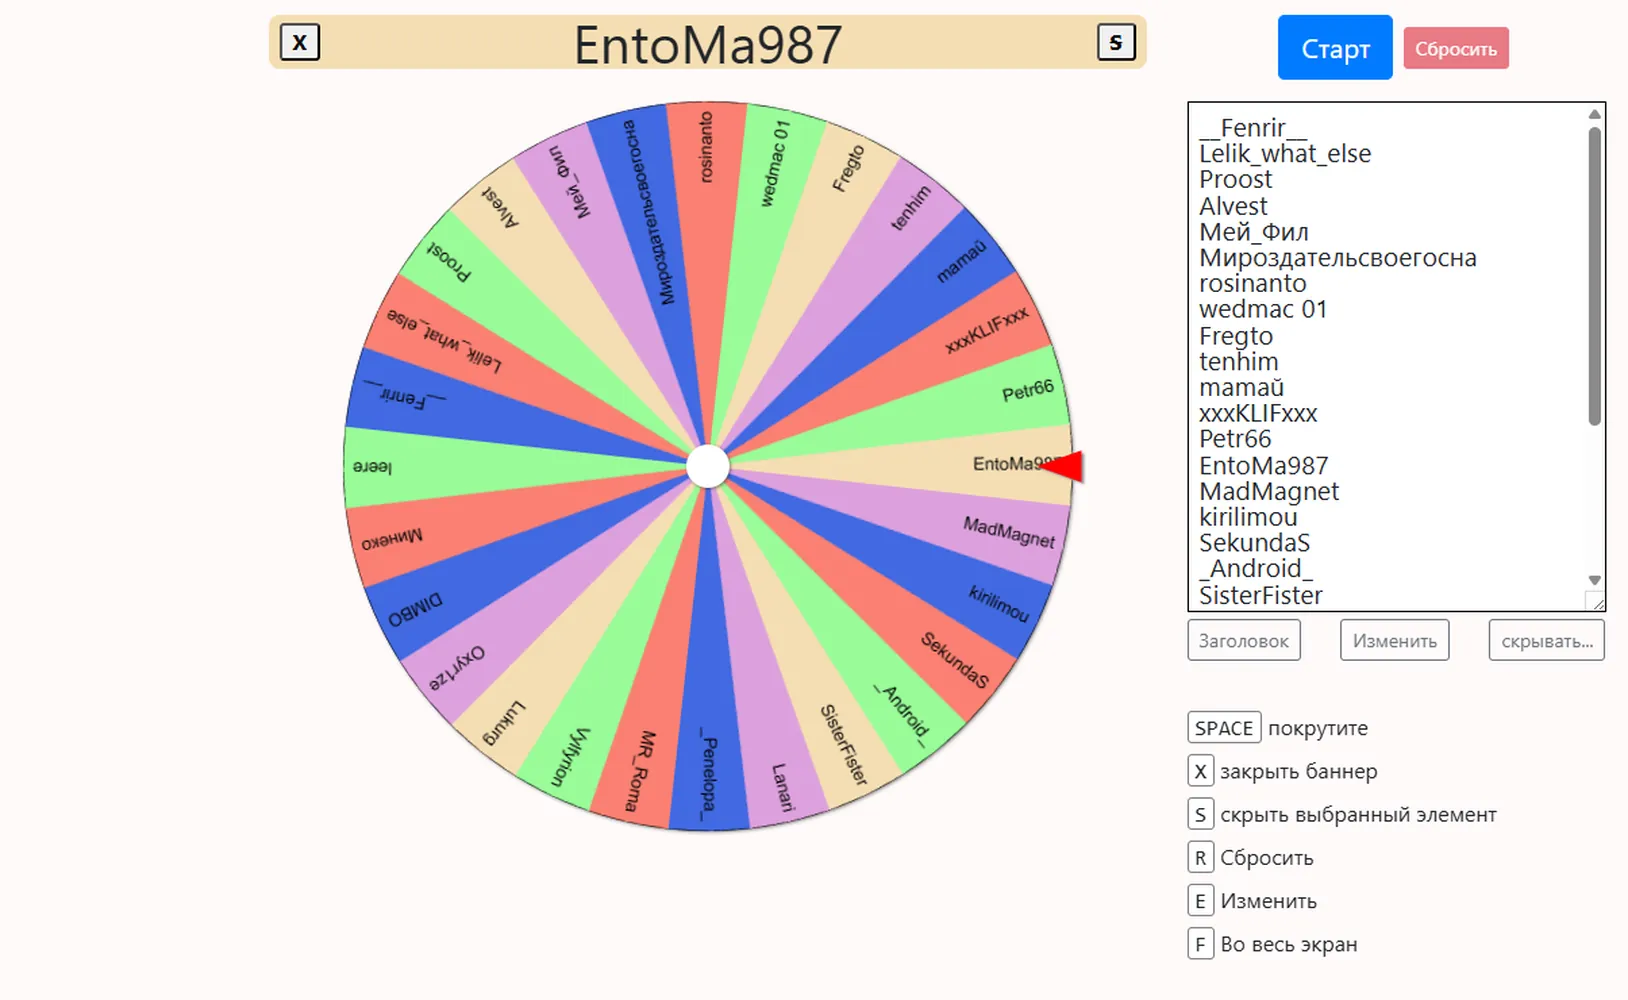Click __Fenrir__ in the names list
1628x1000 pixels.
[x=1253, y=128]
